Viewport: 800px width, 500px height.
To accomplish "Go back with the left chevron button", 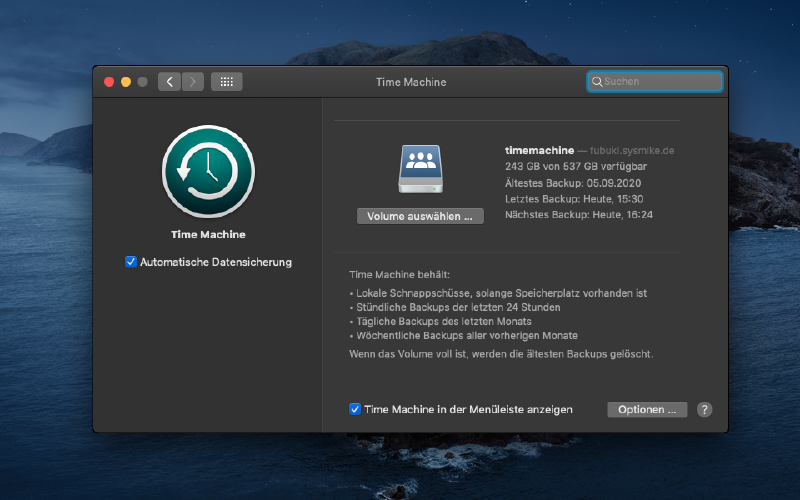I will (169, 82).
